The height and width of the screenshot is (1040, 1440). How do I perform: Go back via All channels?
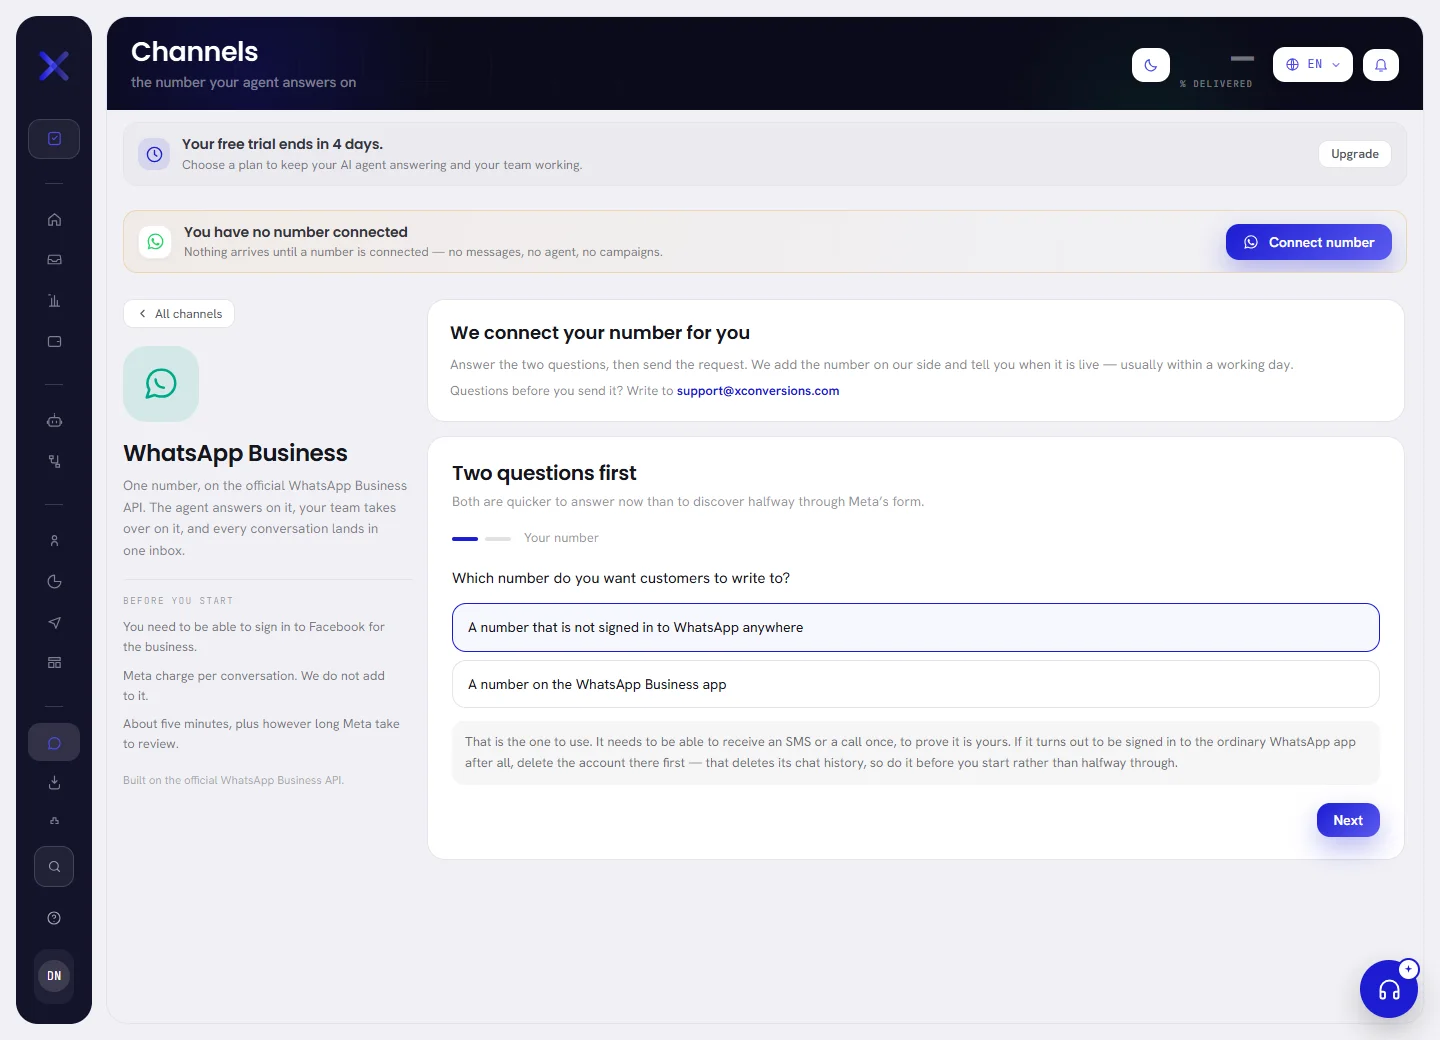[x=179, y=314]
